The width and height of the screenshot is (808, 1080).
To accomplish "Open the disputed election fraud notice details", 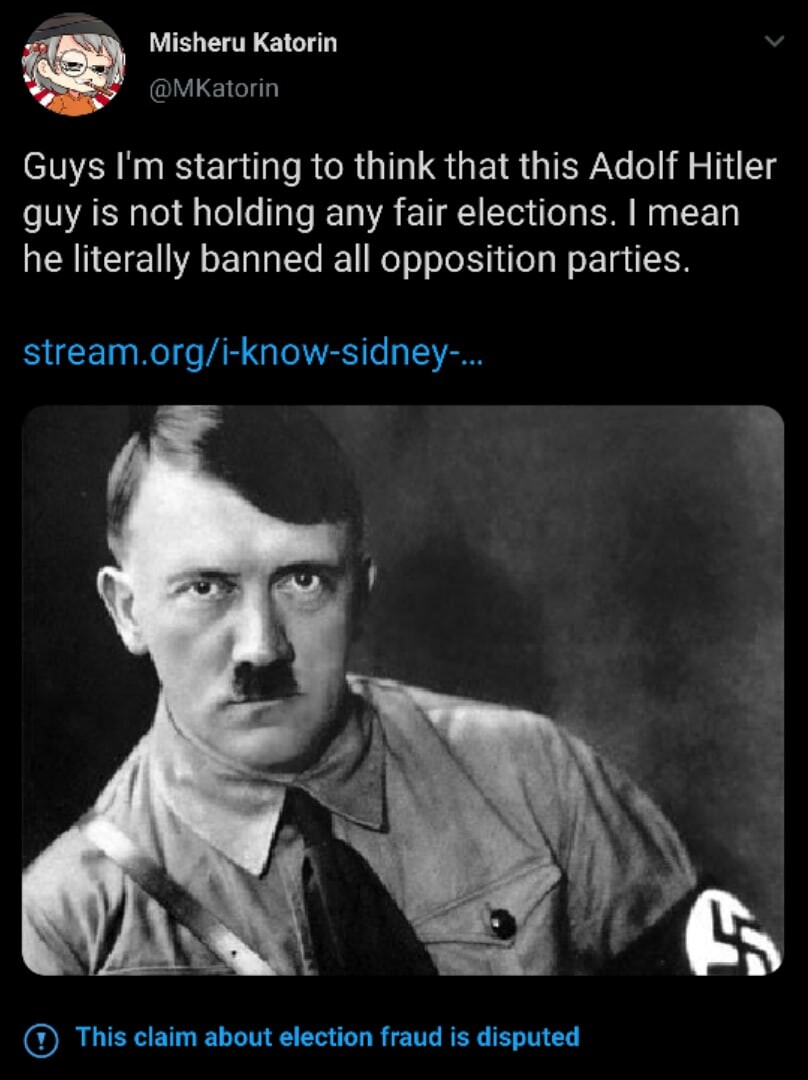I will 327,1037.
